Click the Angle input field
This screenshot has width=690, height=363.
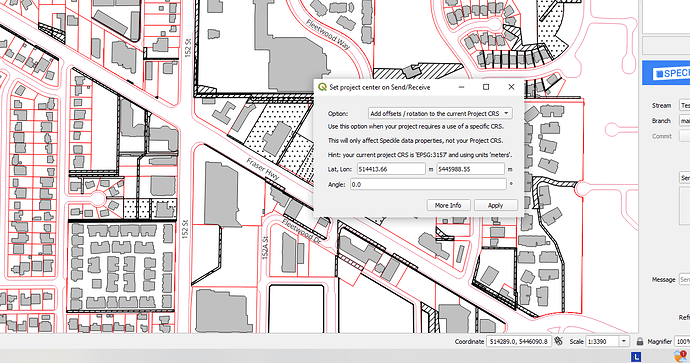pos(428,184)
